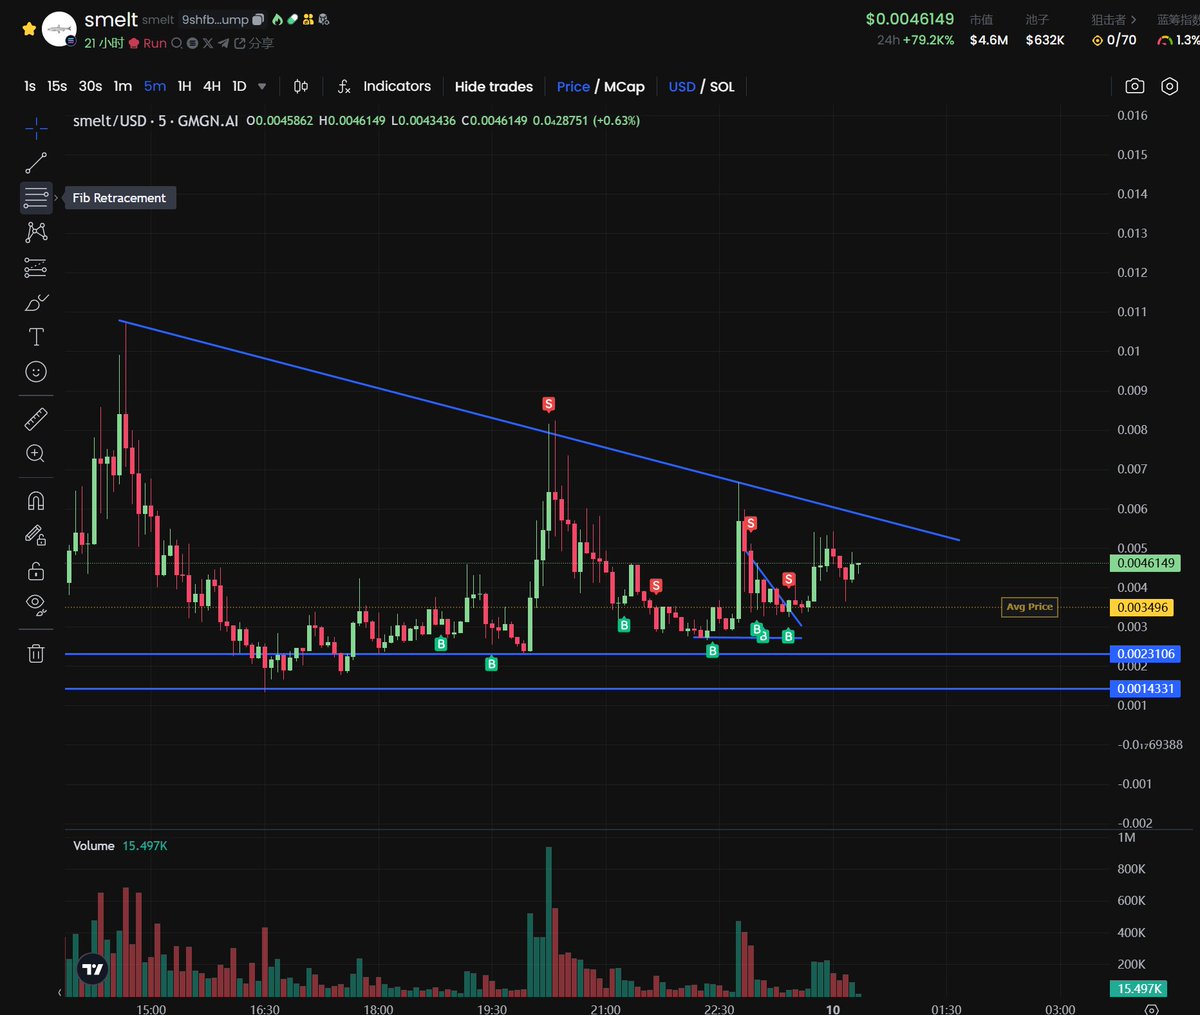The height and width of the screenshot is (1015, 1200).
Task: Switch to the 1D timeframe
Action: tap(239, 87)
